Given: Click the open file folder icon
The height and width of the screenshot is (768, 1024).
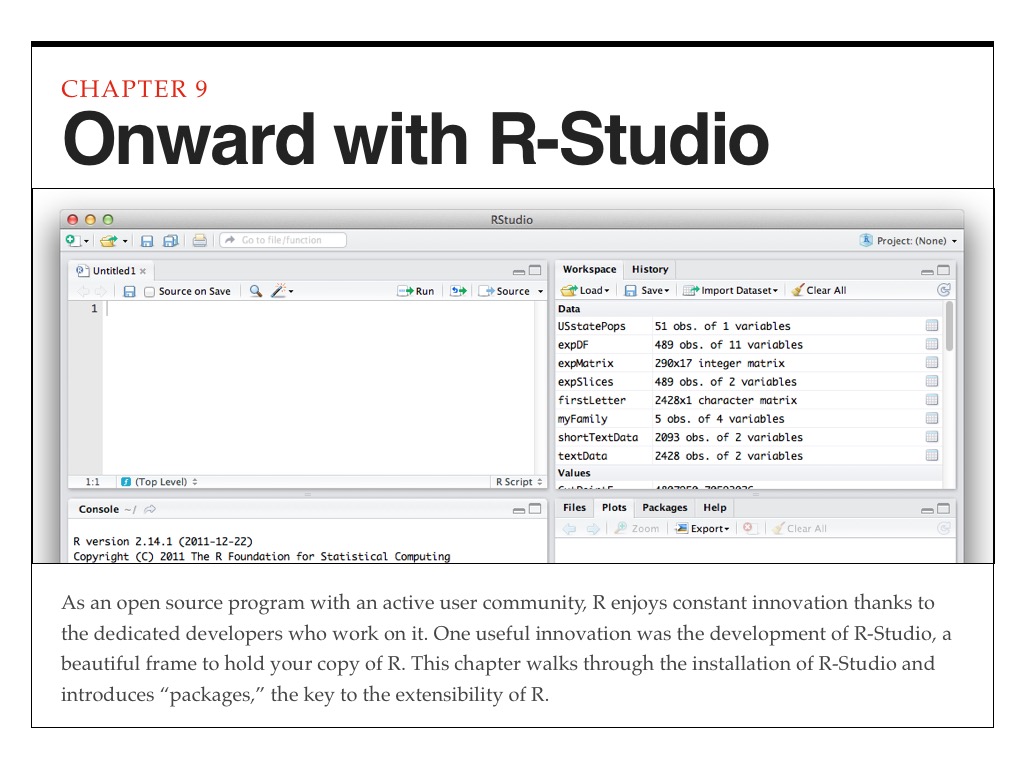Looking at the screenshot, I should tap(108, 241).
